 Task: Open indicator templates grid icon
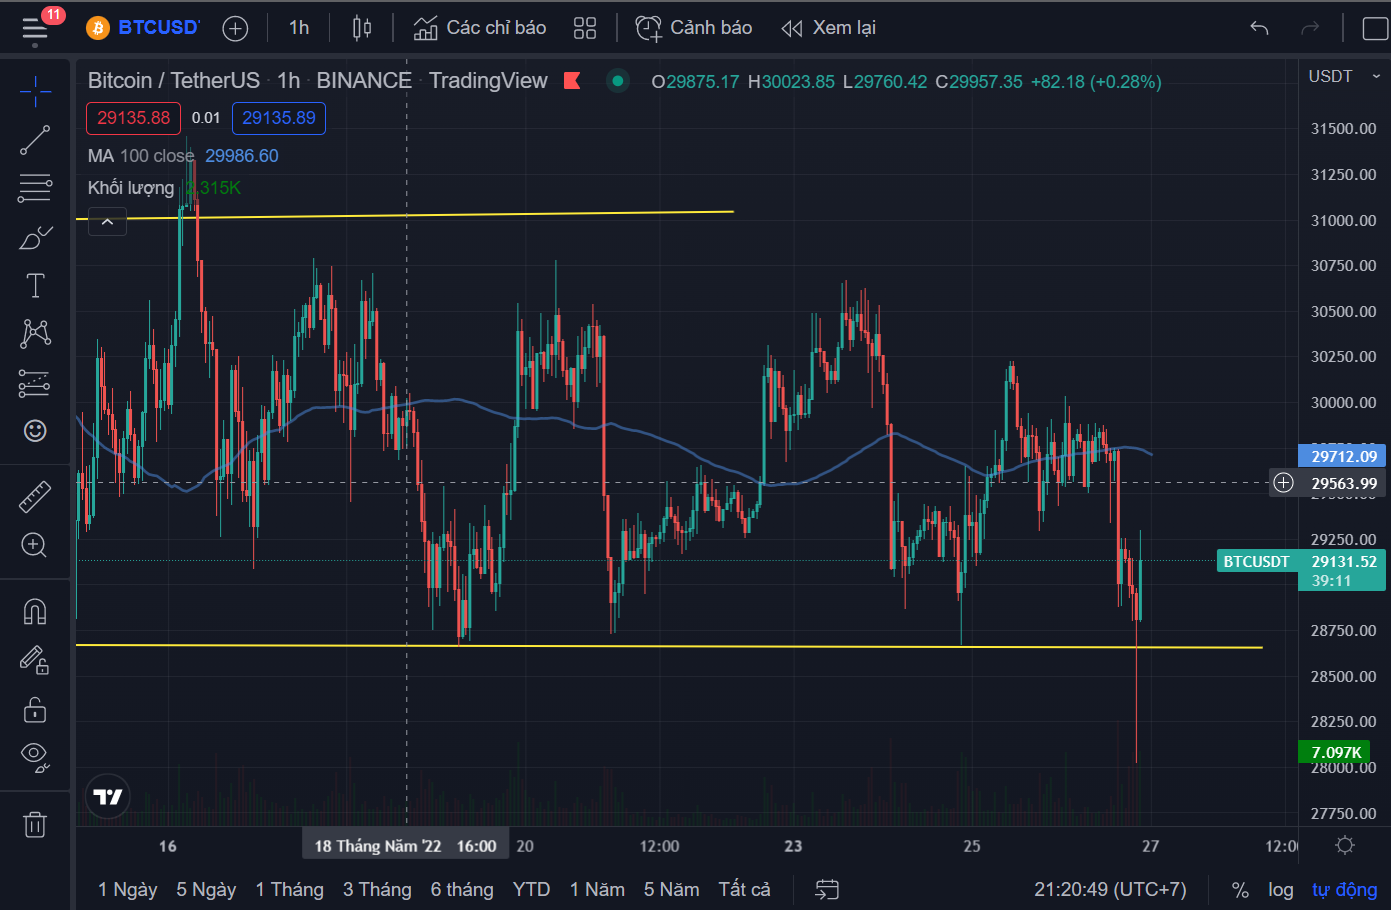tap(585, 28)
